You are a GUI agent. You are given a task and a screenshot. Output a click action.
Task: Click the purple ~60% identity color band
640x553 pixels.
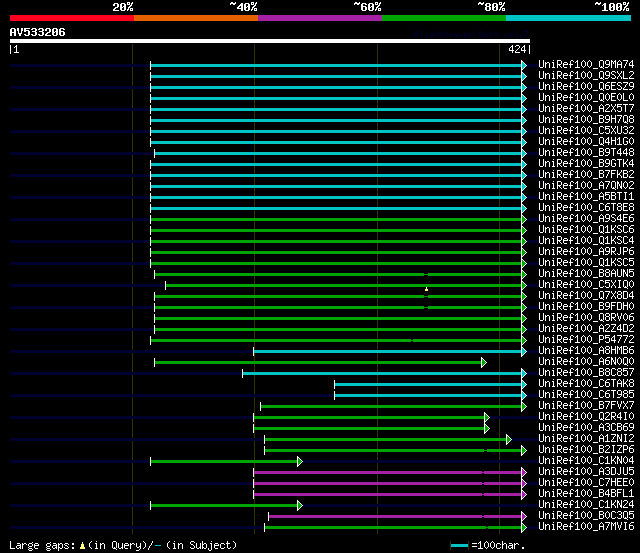click(x=320, y=18)
